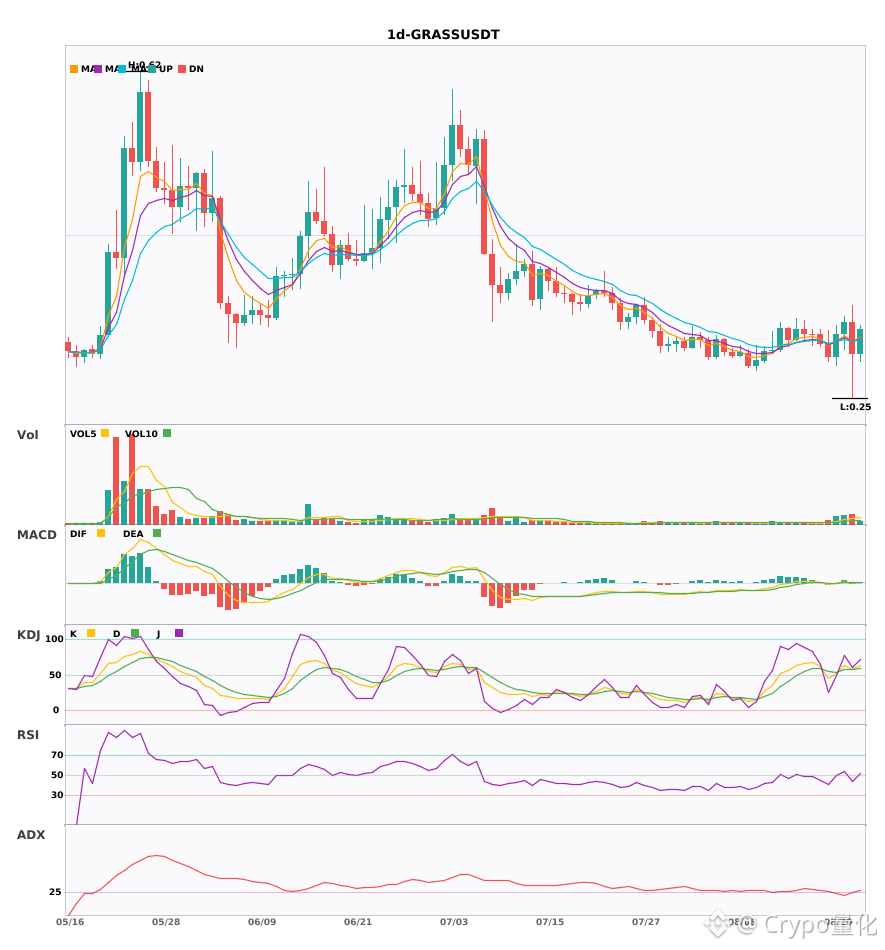Click the MACD panel label

(36, 535)
